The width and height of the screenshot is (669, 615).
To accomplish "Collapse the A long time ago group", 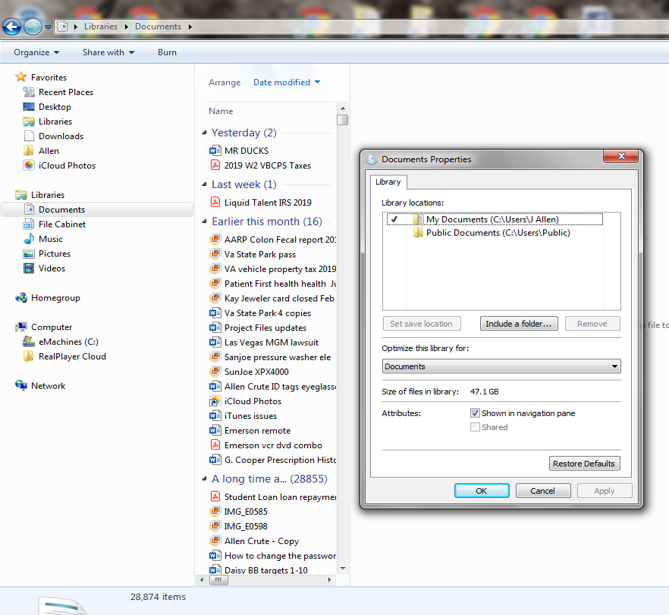I will tap(204, 479).
